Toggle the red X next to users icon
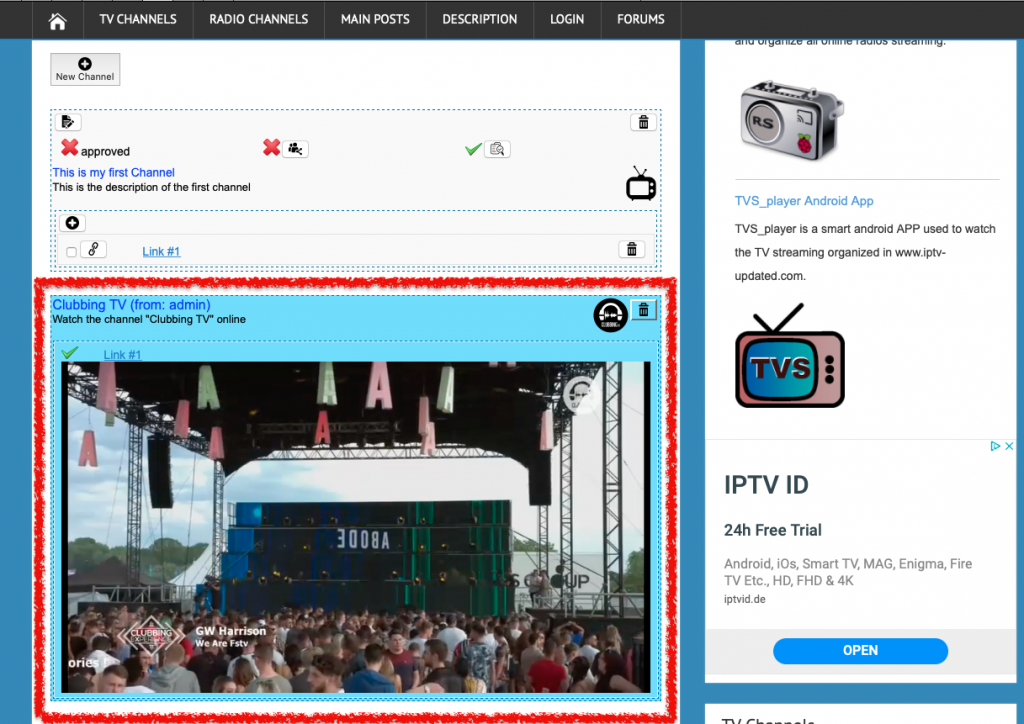This screenshot has width=1024, height=724. coord(271,148)
